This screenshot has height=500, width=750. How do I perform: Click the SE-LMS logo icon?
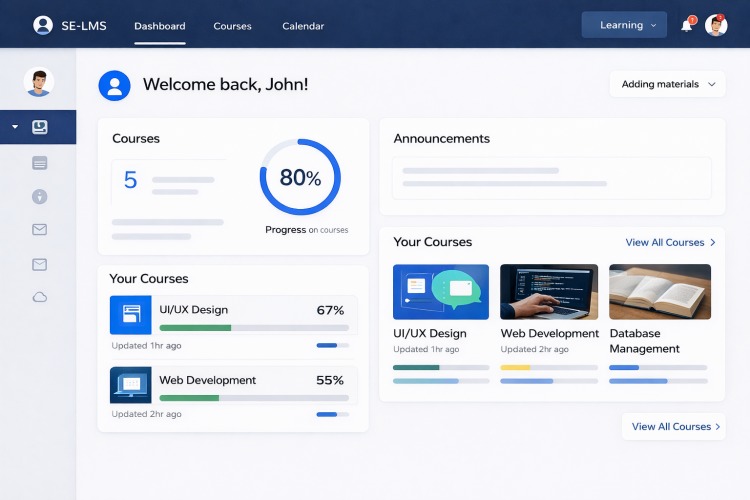tap(43, 25)
